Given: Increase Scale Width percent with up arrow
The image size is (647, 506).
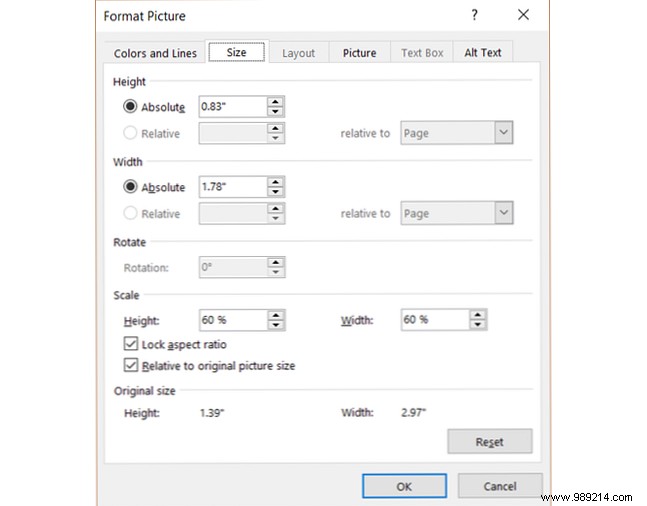Looking at the screenshot, I should tap(477, 315).
